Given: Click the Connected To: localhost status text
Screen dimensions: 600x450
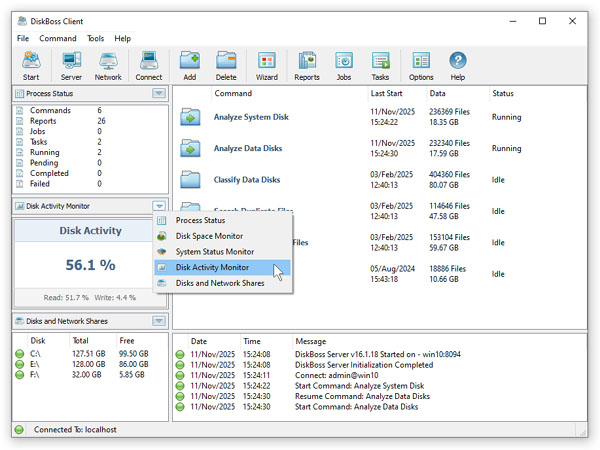Looking at the screenshot, I should click(x=75, y=430).
